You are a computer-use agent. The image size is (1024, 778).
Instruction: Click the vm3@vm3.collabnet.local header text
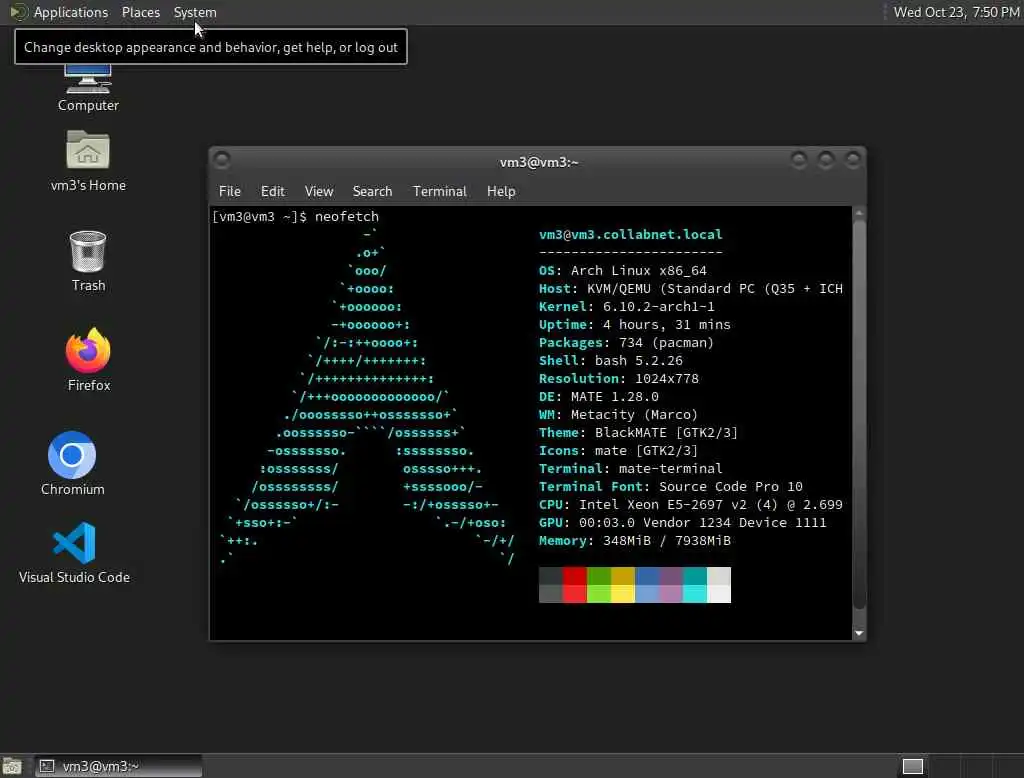pyautogui.click(x=630, y=235)
